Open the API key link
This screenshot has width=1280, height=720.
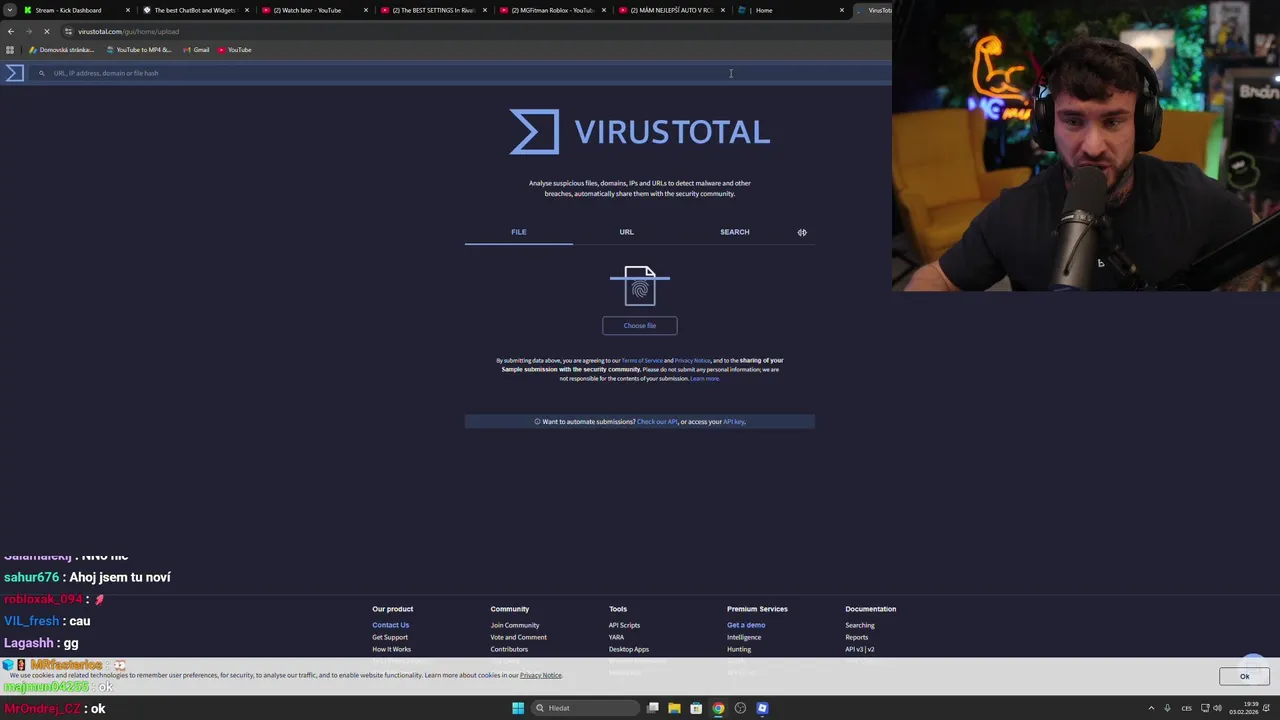[733, 422]
